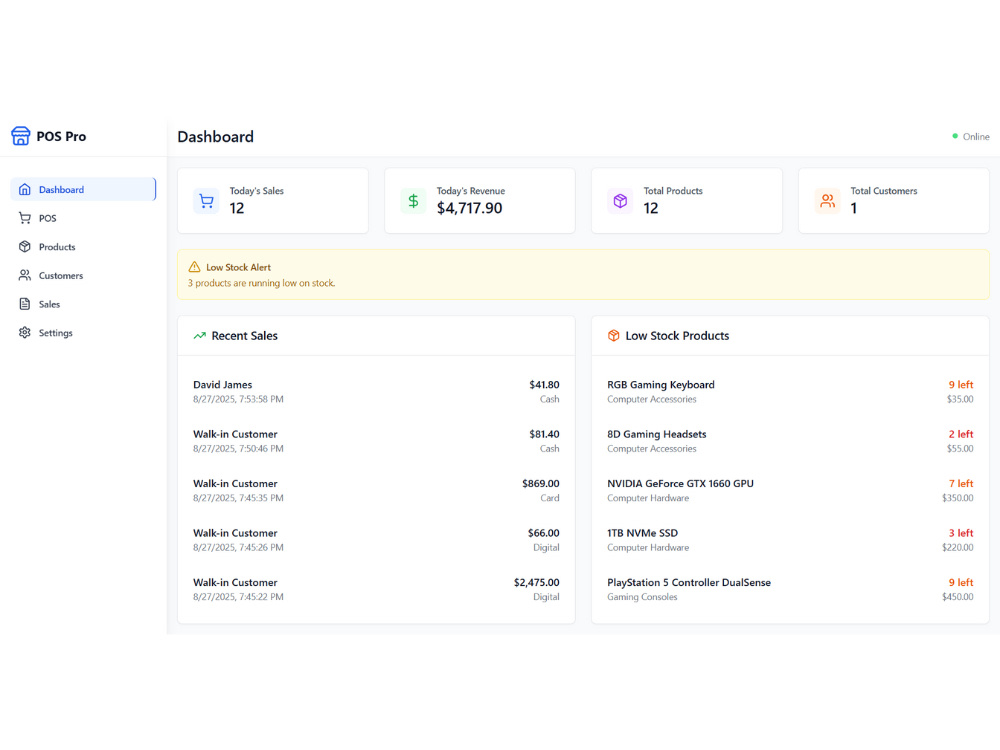Click the Total Products value 12
The width and height of the screenshot is (1000, 750).
coord(651,209)
